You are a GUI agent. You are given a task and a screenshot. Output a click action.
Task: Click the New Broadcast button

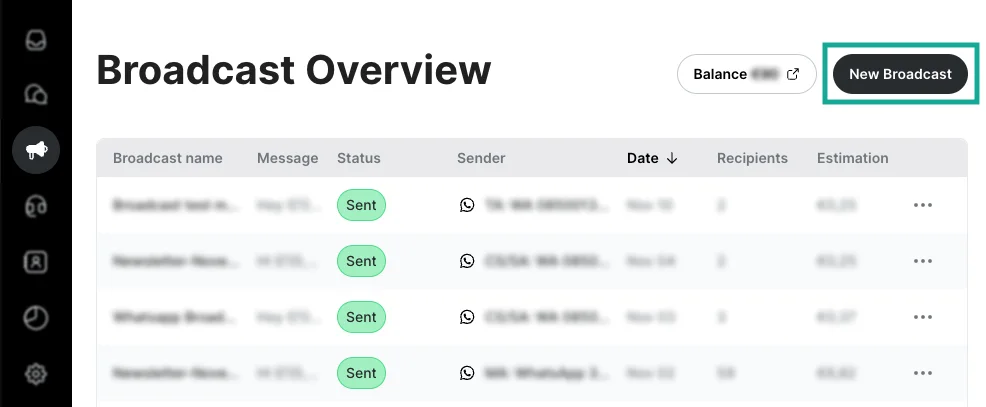[x=900, y=74]
